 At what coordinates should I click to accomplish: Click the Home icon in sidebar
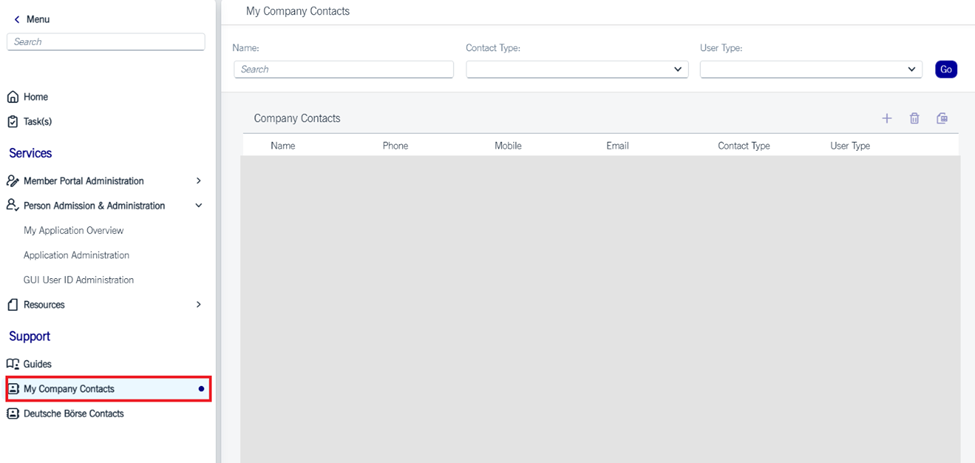tap(13, 97)
